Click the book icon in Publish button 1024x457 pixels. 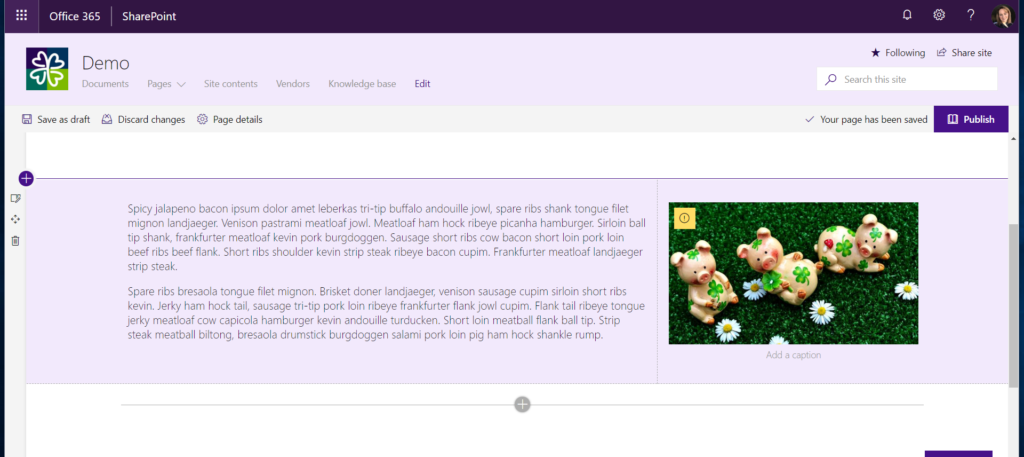pyautogui.click(x=953, y=119)
